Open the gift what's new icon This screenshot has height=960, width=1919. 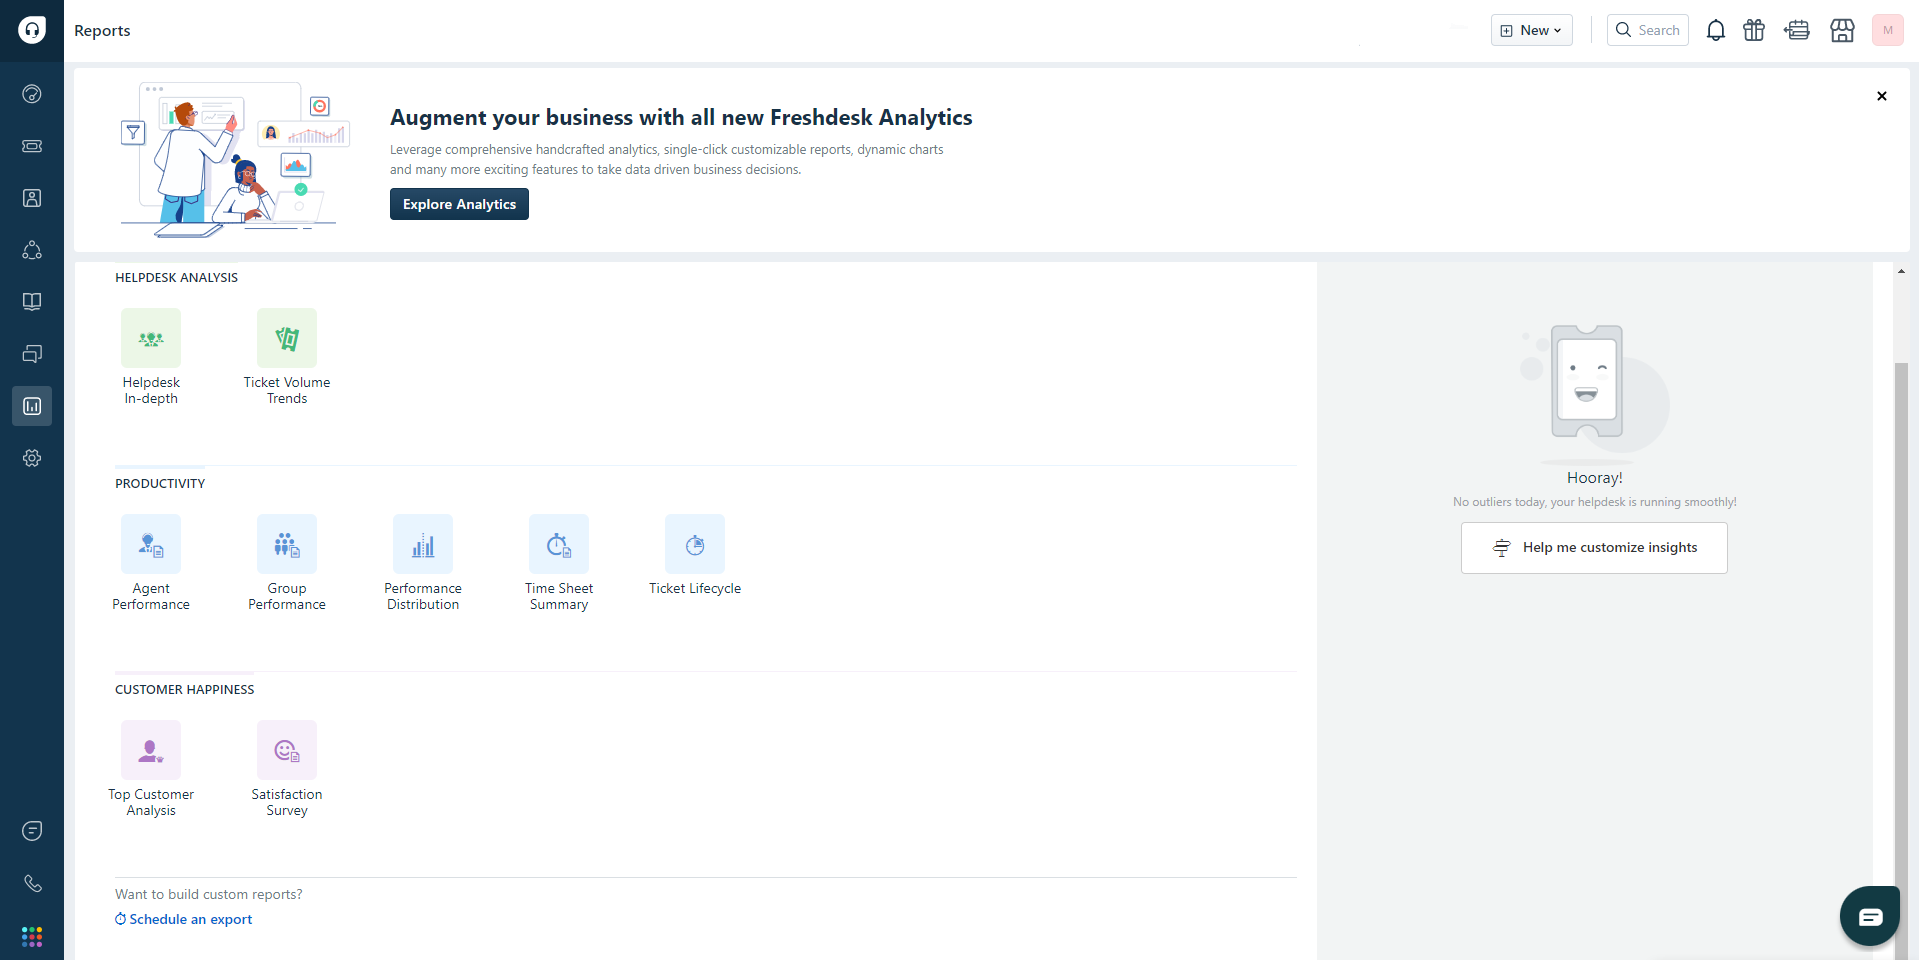click(1754, 30)
